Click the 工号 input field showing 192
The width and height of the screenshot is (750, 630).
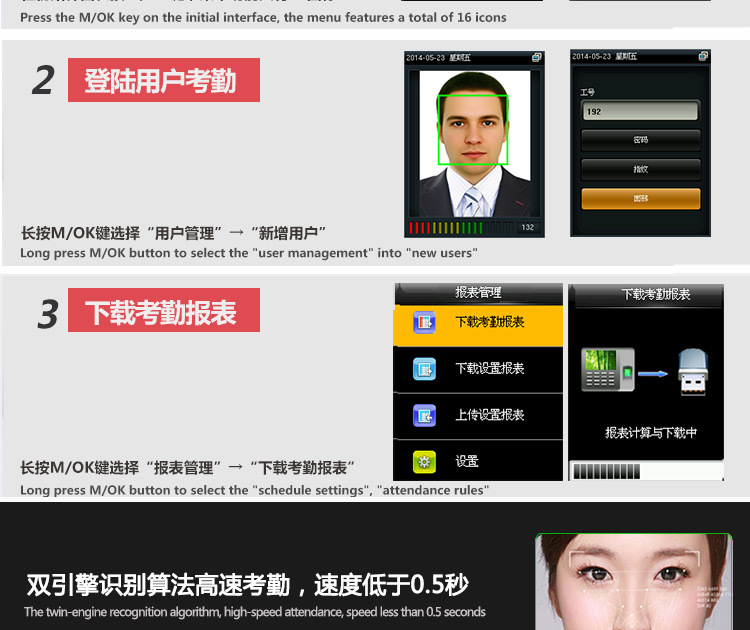[640, 111]
